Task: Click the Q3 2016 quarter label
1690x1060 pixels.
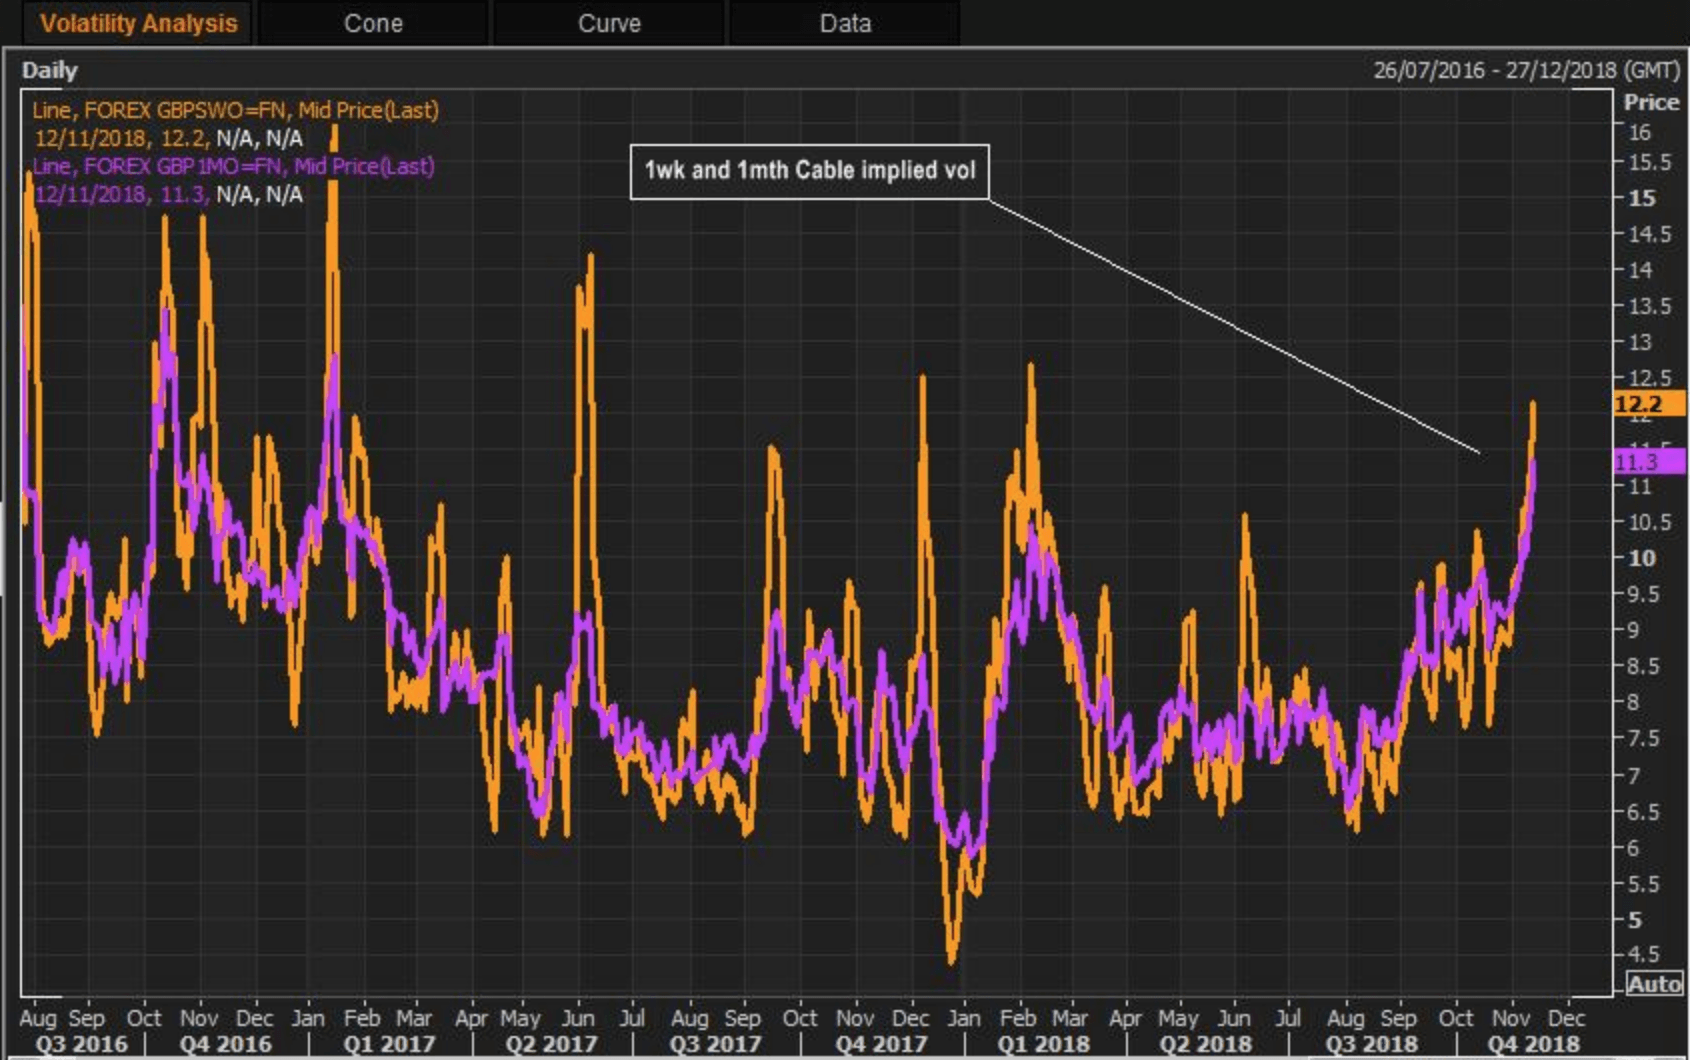Action: pyautogui.click(x=81, y=1044)
